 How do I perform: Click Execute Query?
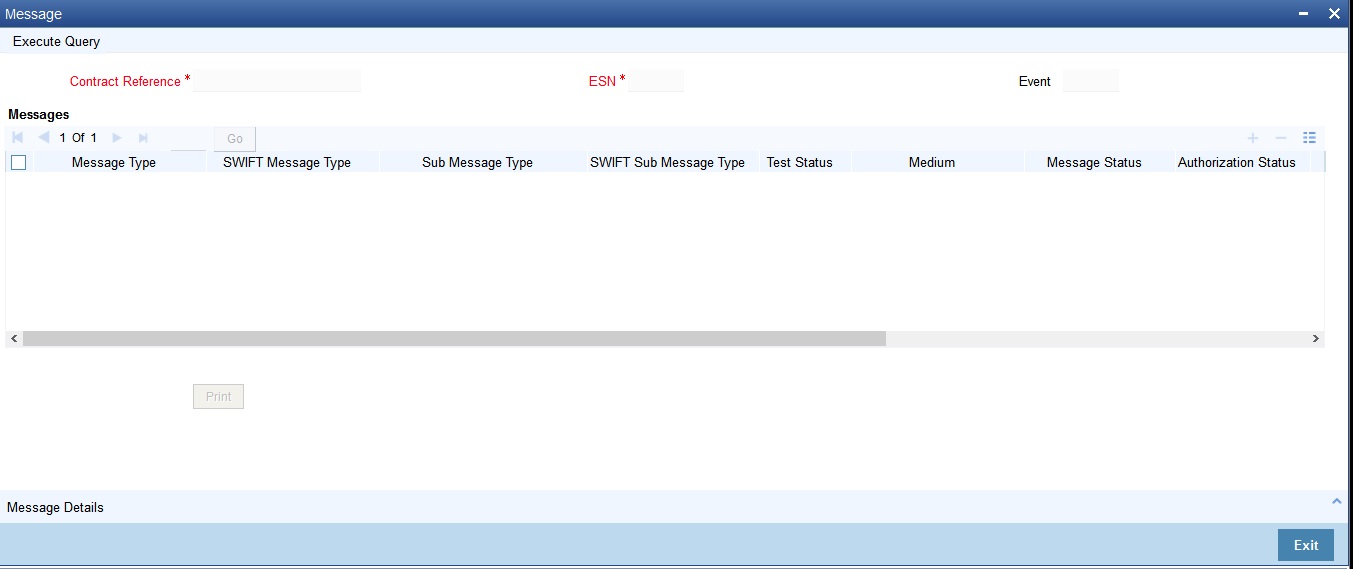tap(56, 42)
